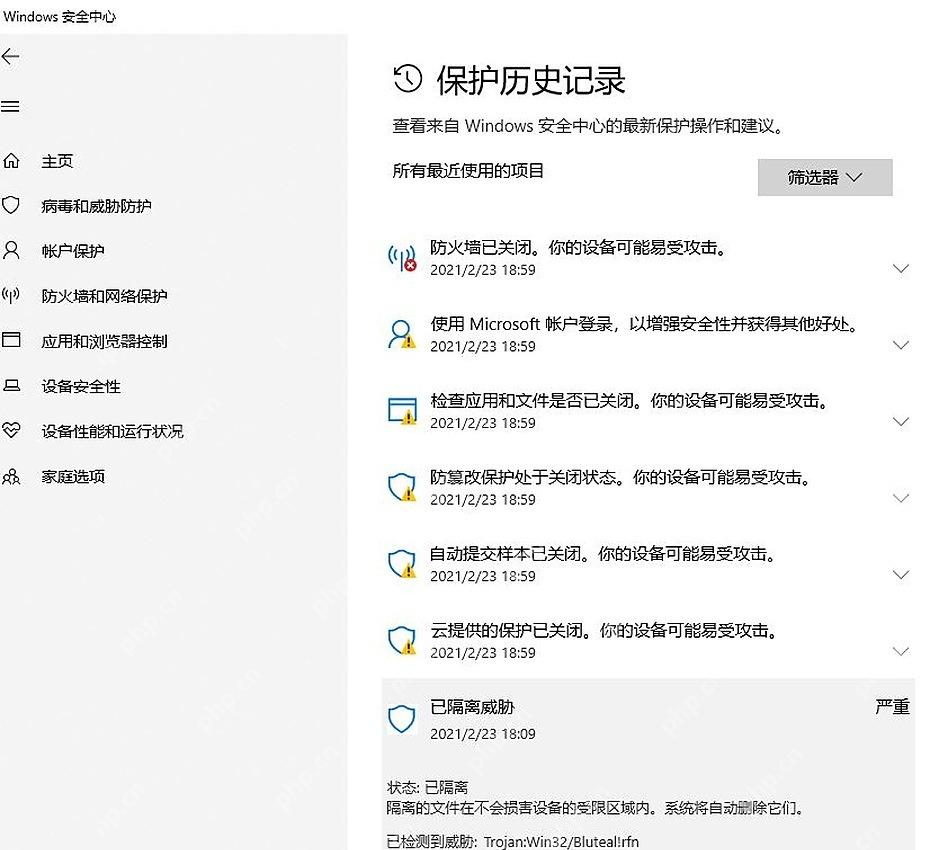Screen dimensions: 930x850
Task: Click the 检查应用和文件是否已关闭 entry text
Action: [630, 400]
